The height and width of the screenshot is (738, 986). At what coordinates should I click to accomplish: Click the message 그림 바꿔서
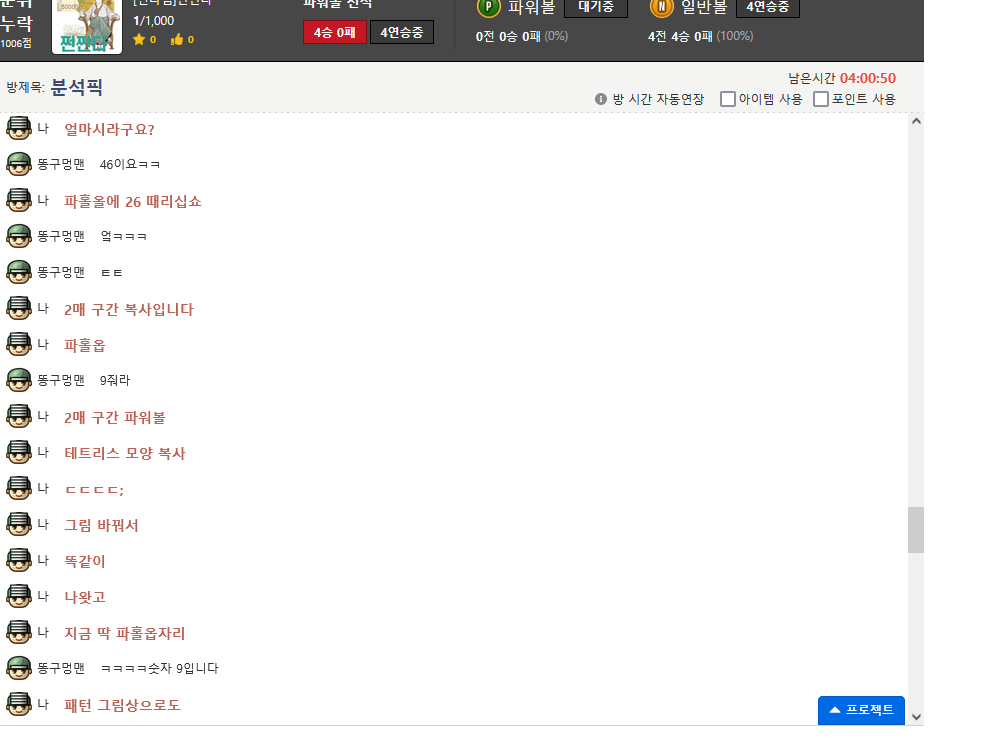click(101, 526)
